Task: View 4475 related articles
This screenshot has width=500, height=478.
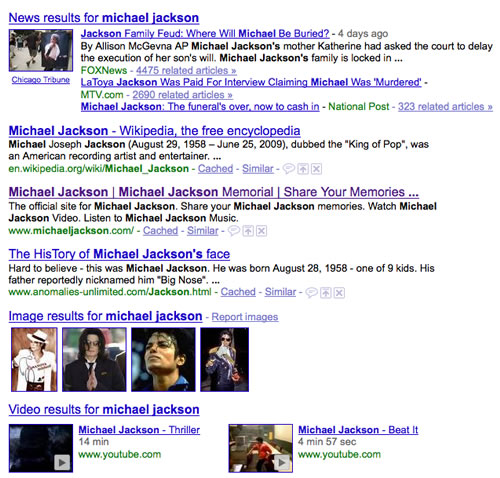Action: [186, 70]
